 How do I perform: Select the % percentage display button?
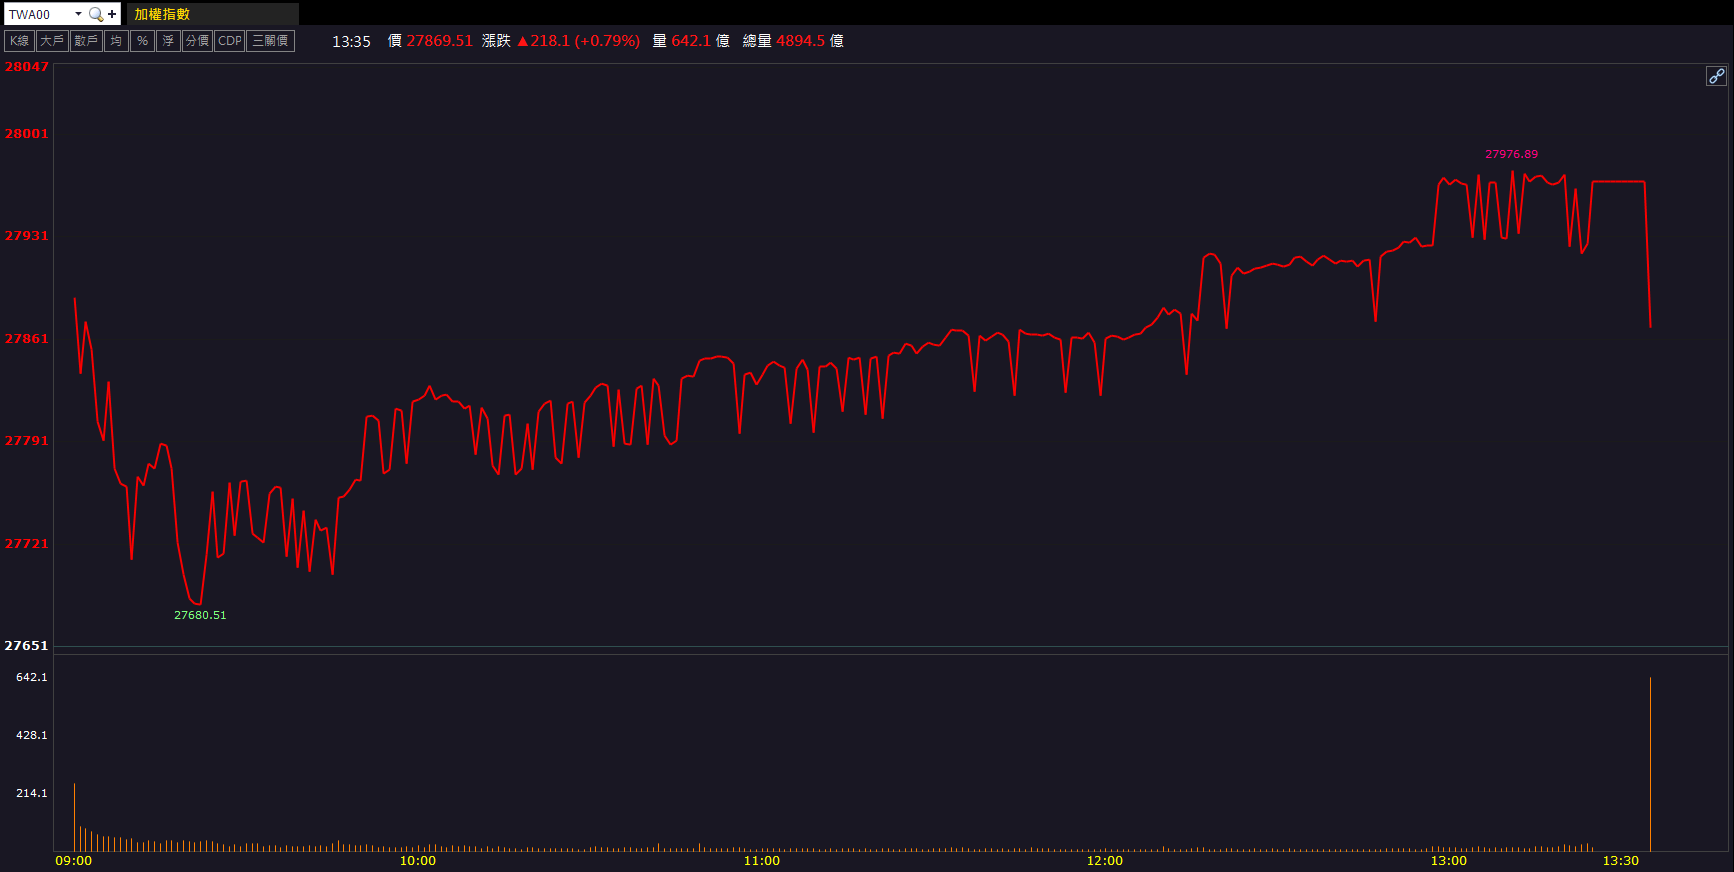[x=142, y=41]
